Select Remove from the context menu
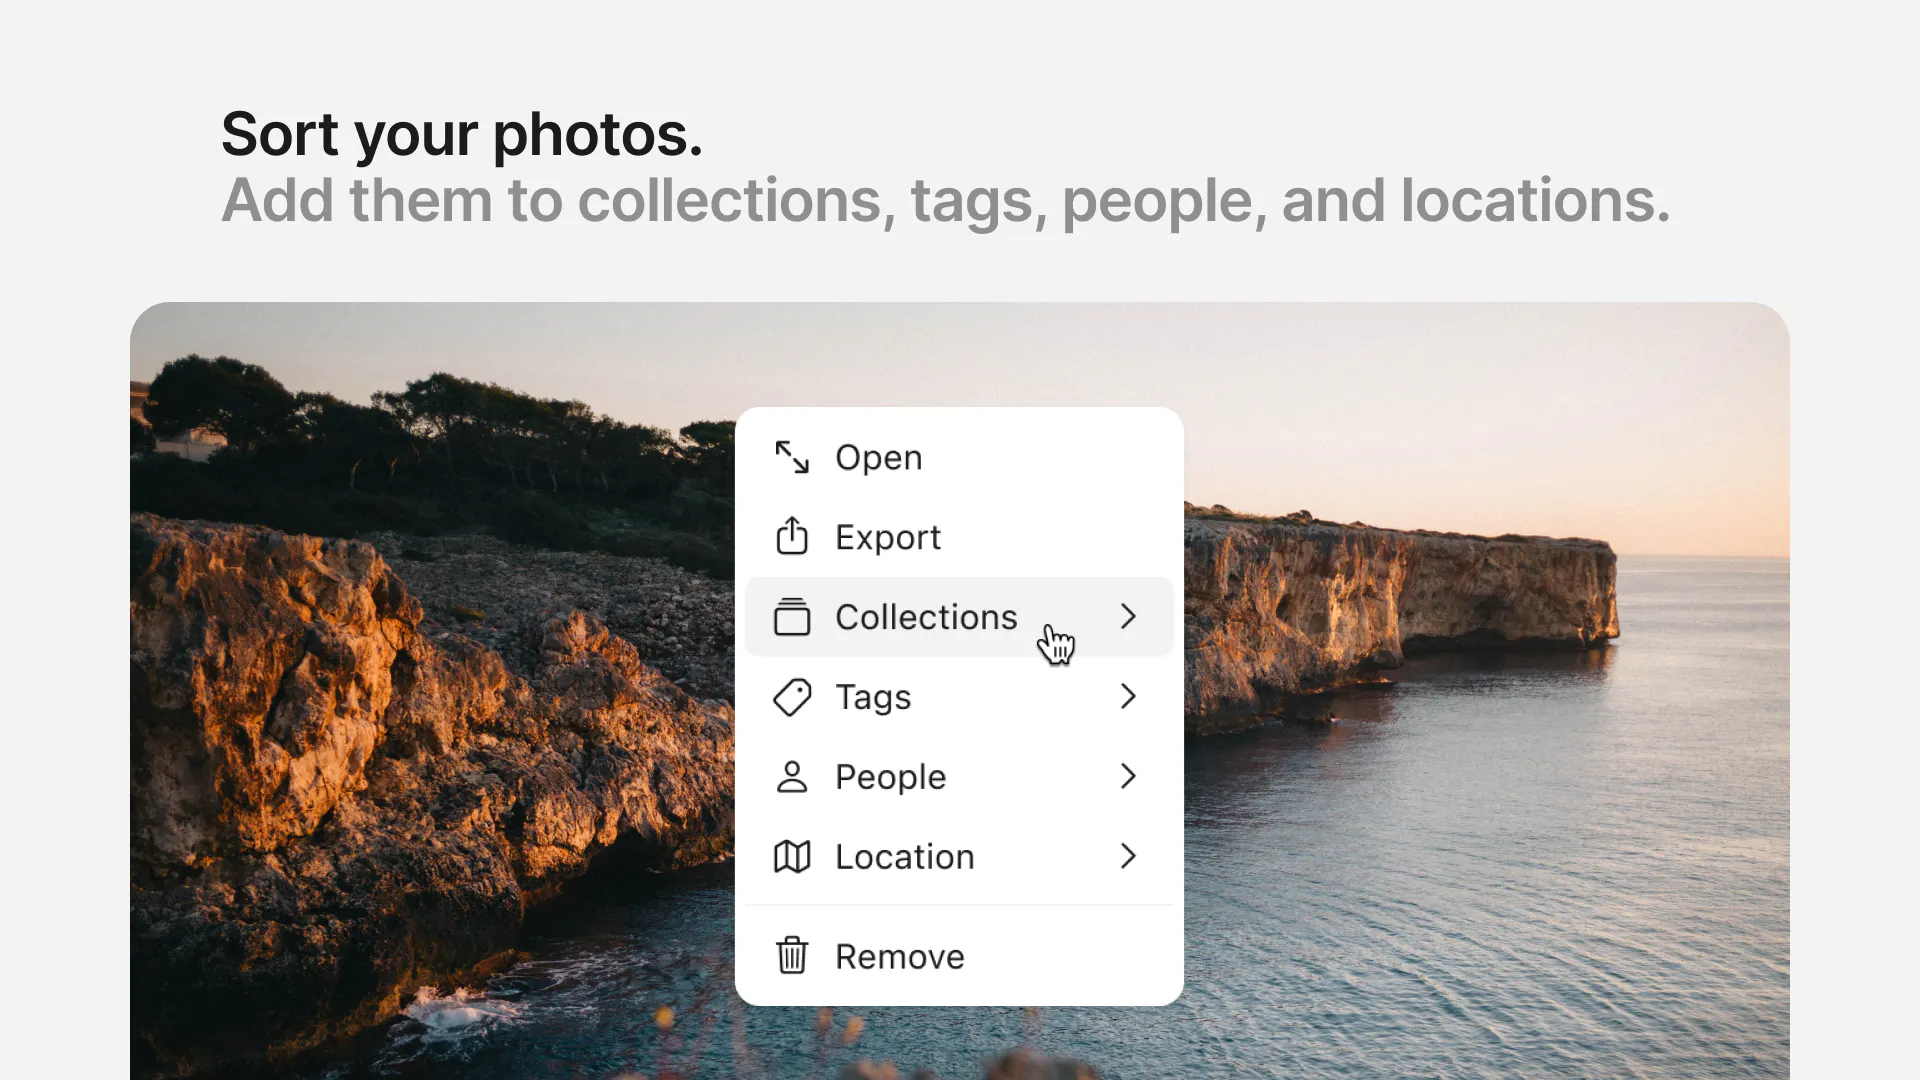The height and width of the screenshot is (1080, 1920). coord(959,956)
